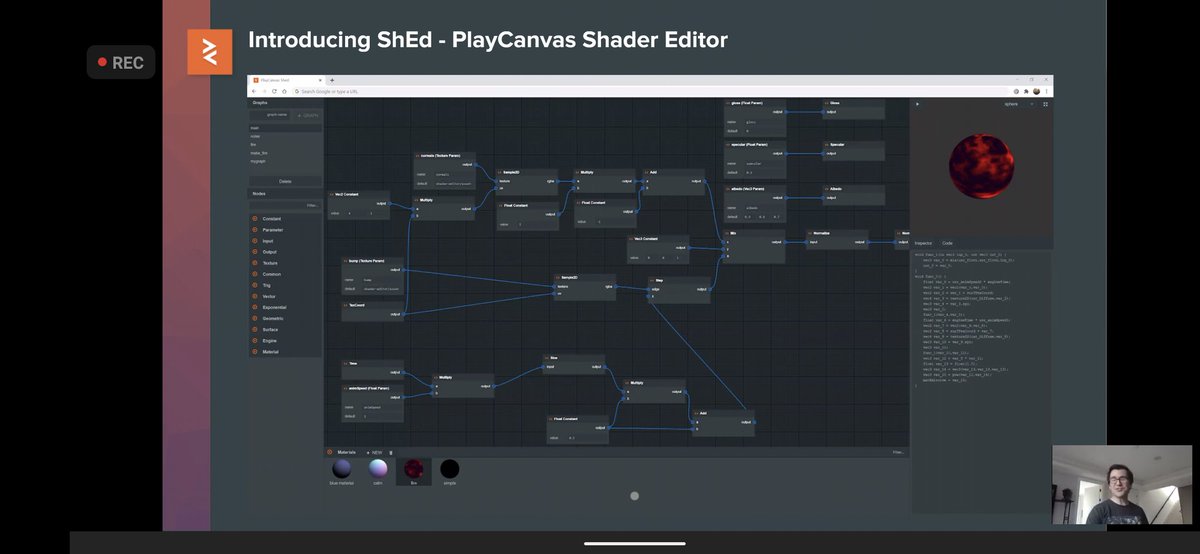This screenshot has height=554, width=1200.
Task: Click the bump (Texture Param) node header
Action: pyautogui.click(x=372, y=261)
